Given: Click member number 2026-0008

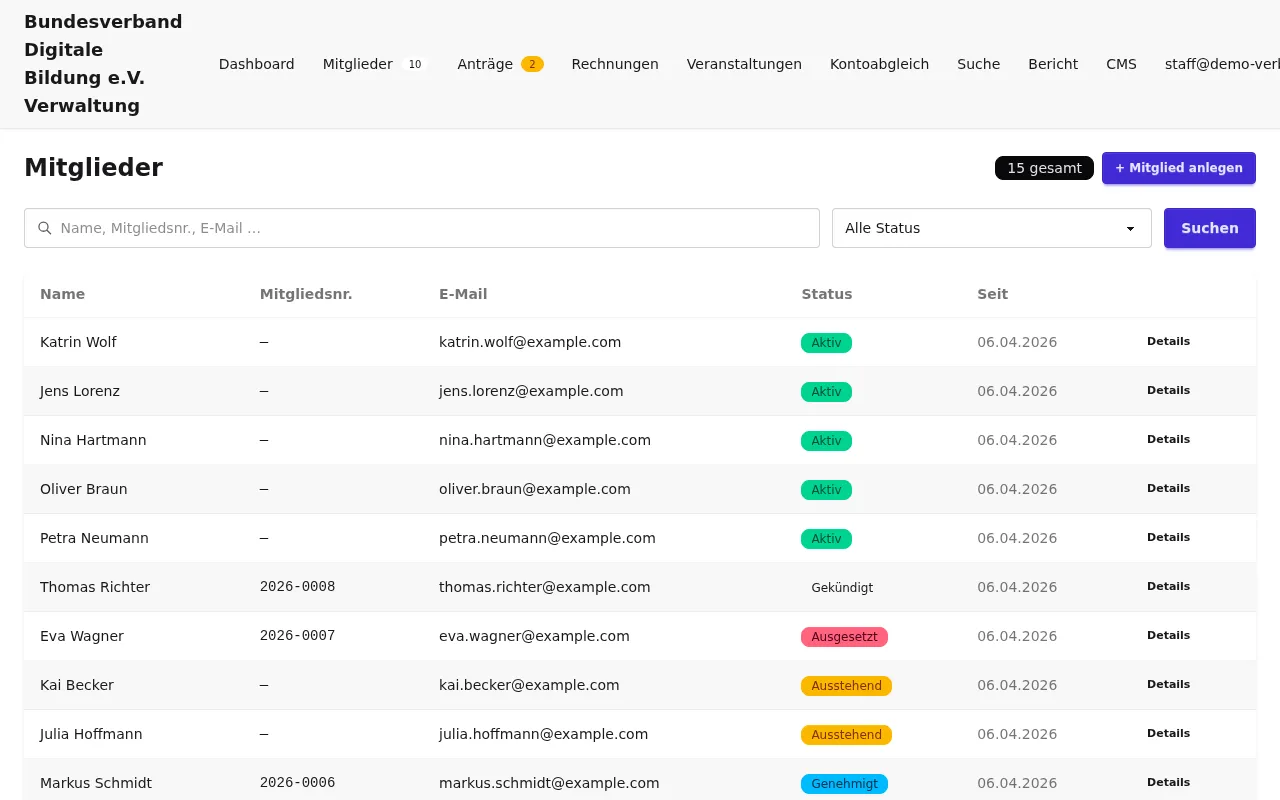Looking at the screenshot, I should coord(298,587).
